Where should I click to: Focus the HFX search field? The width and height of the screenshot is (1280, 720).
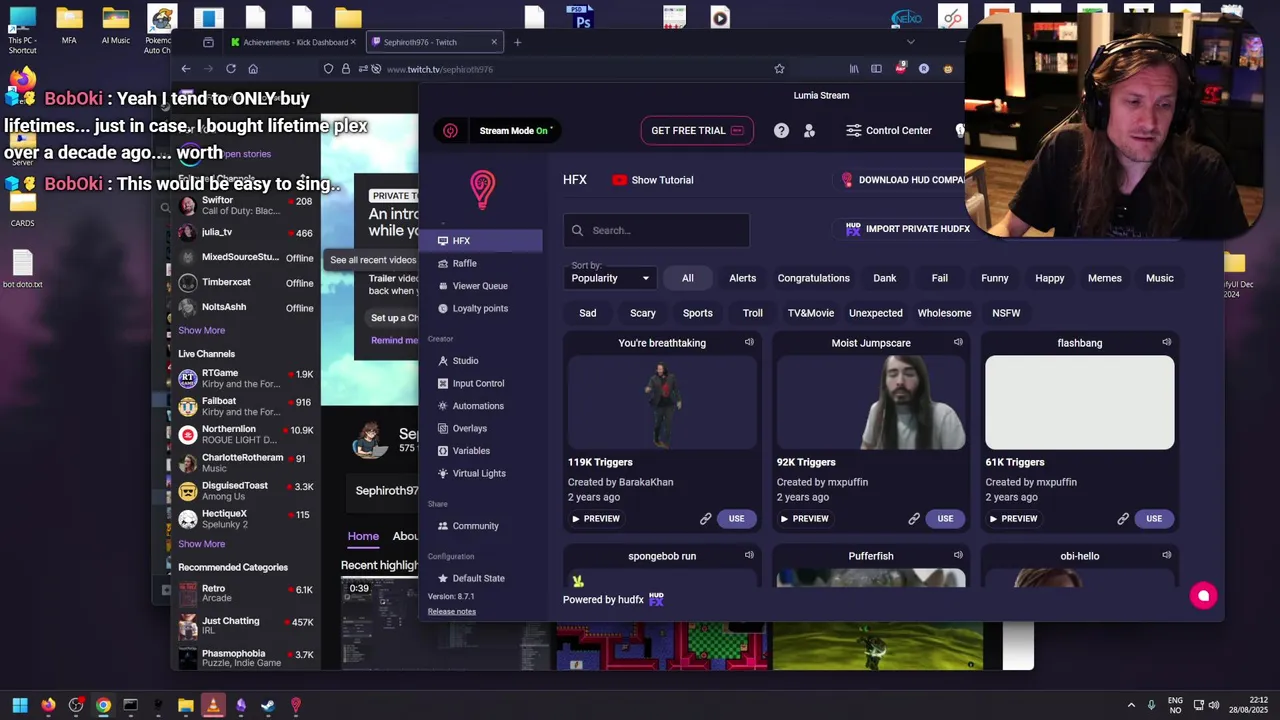(656, 230)
